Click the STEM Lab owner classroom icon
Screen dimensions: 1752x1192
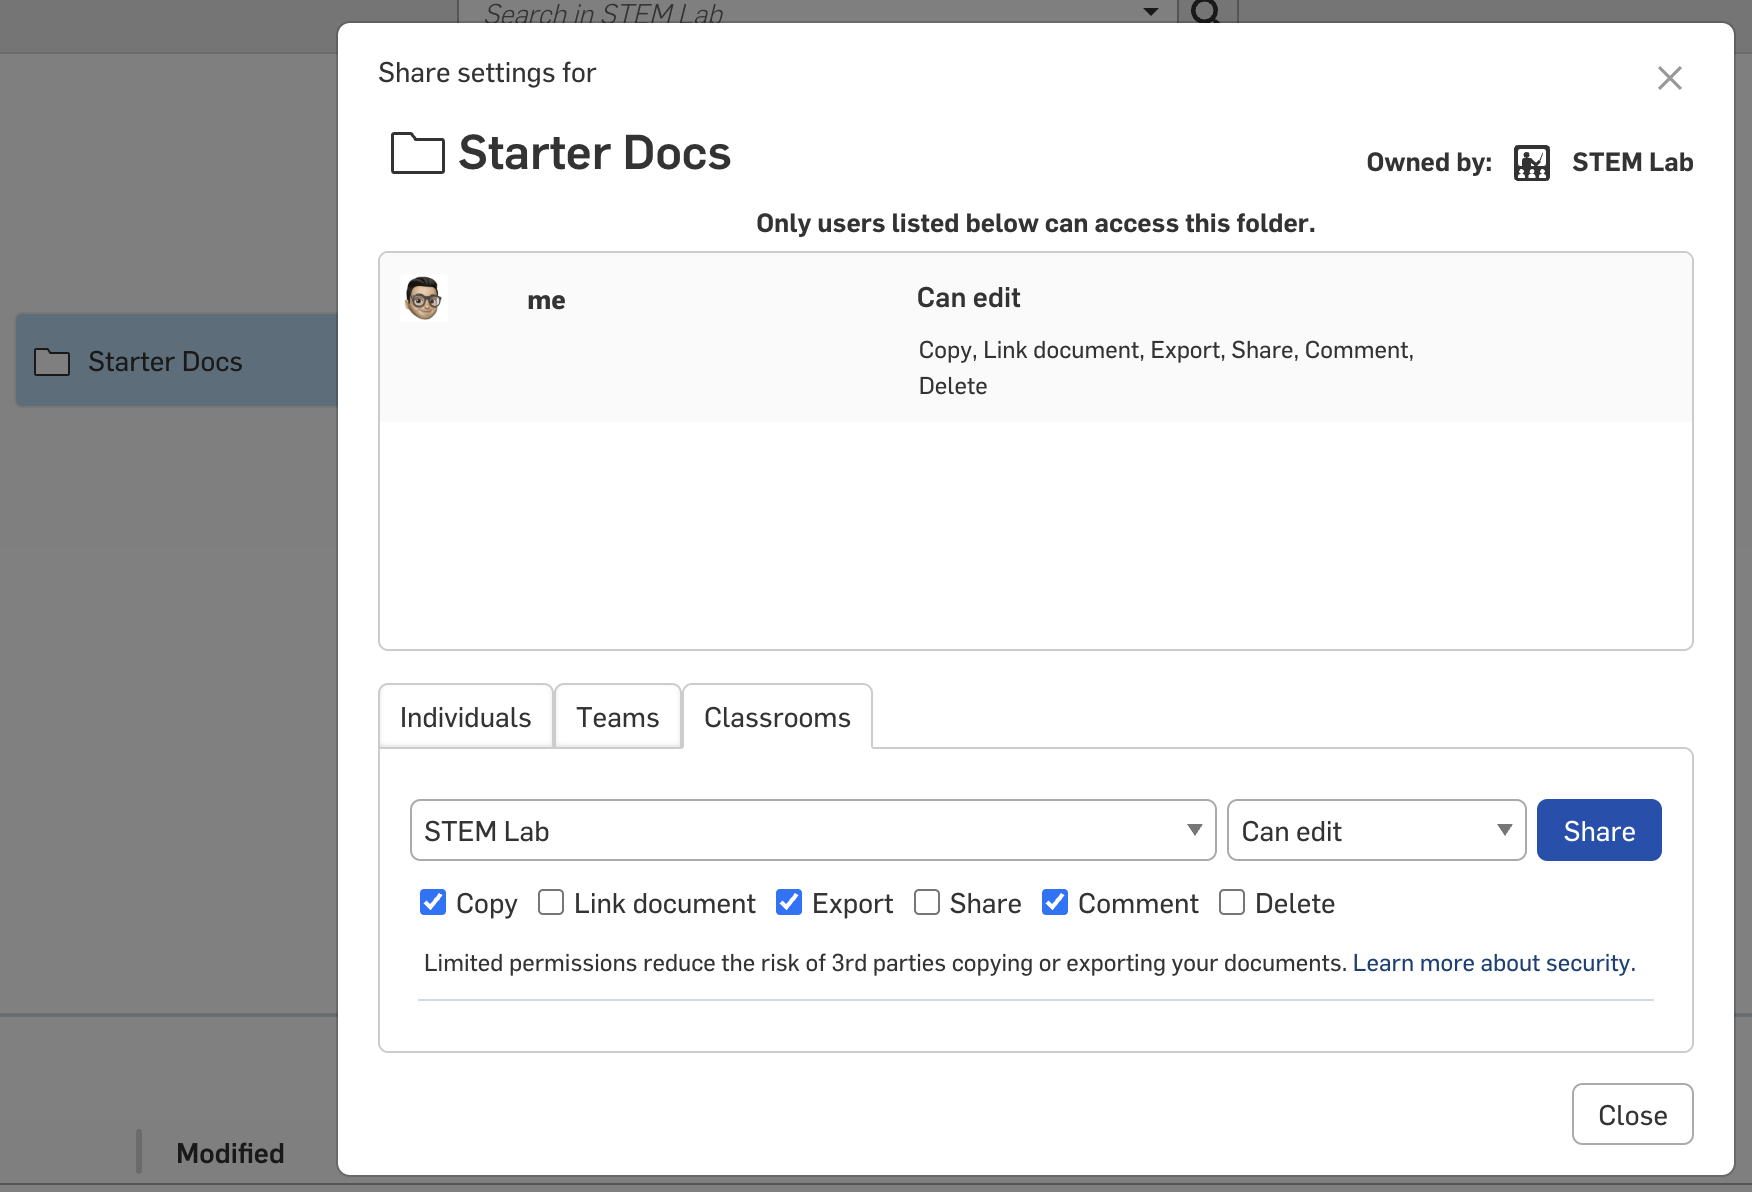pyautogui.click(x=1531, y=162)
